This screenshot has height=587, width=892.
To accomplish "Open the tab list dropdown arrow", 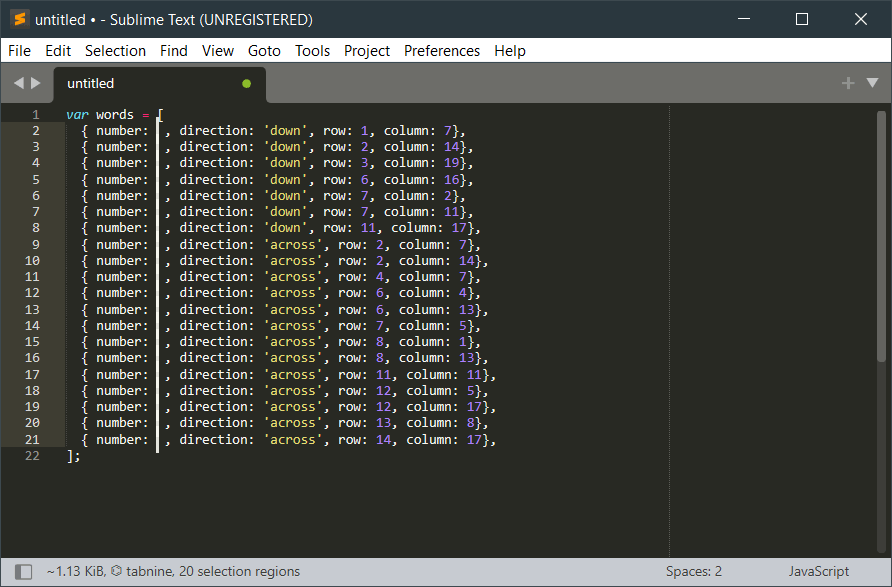I will coord(872,83).
